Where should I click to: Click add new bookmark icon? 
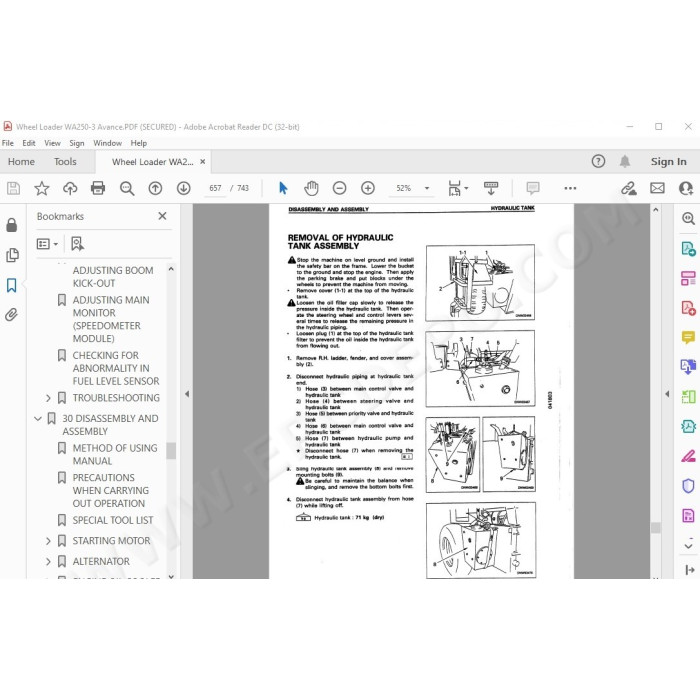tap(77, 244)
